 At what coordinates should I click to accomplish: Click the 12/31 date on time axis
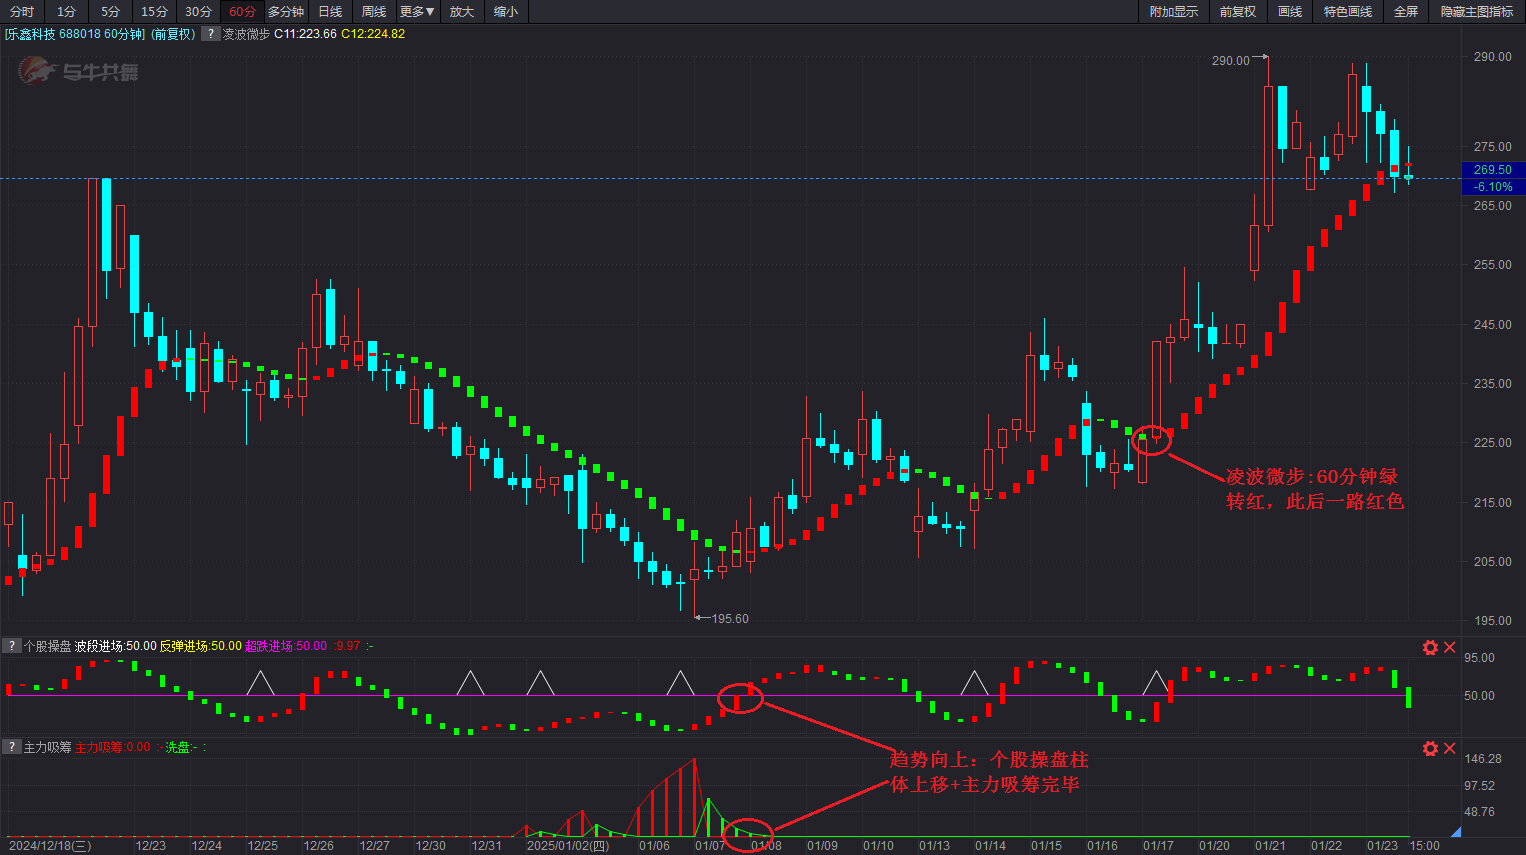tap(486, 846)
